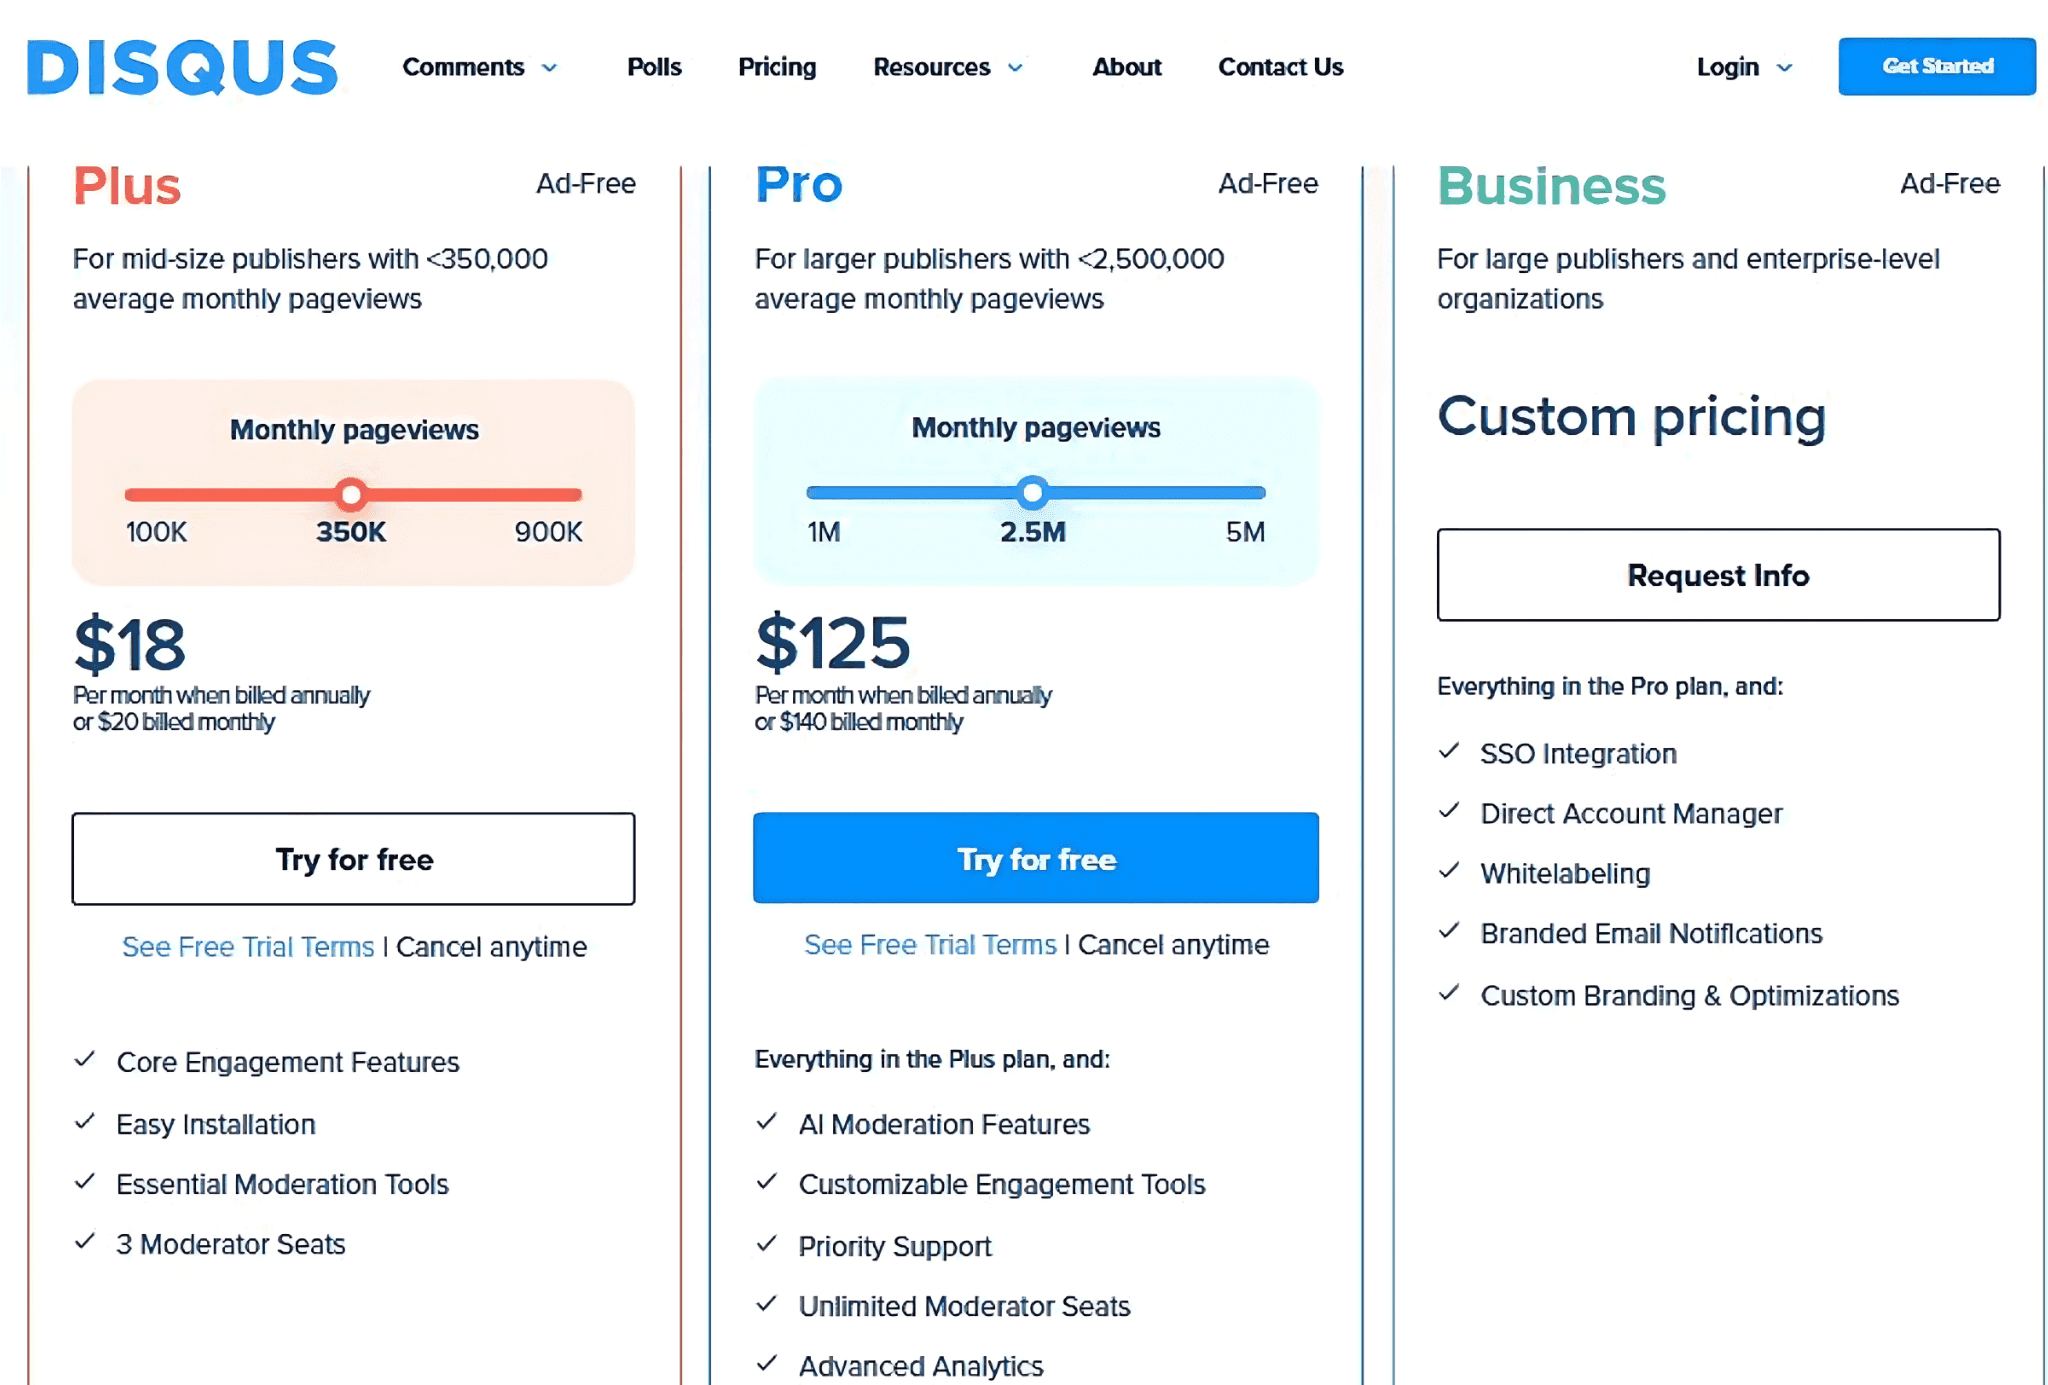This screenshot has height=1385, width=2048.
Task: Go to the Pricing page
Action: click(x=777, y=67)
